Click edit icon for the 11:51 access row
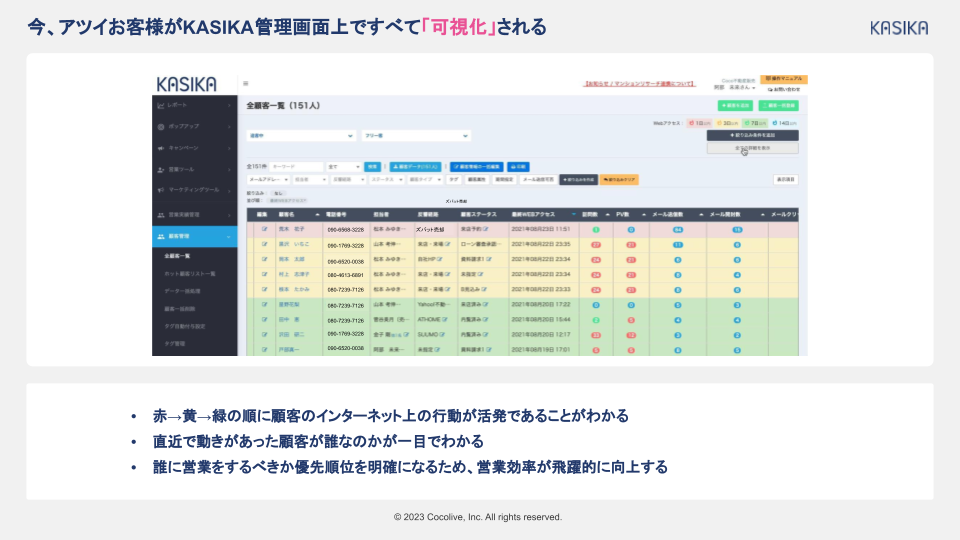The image size is (960, 540). 264,229
